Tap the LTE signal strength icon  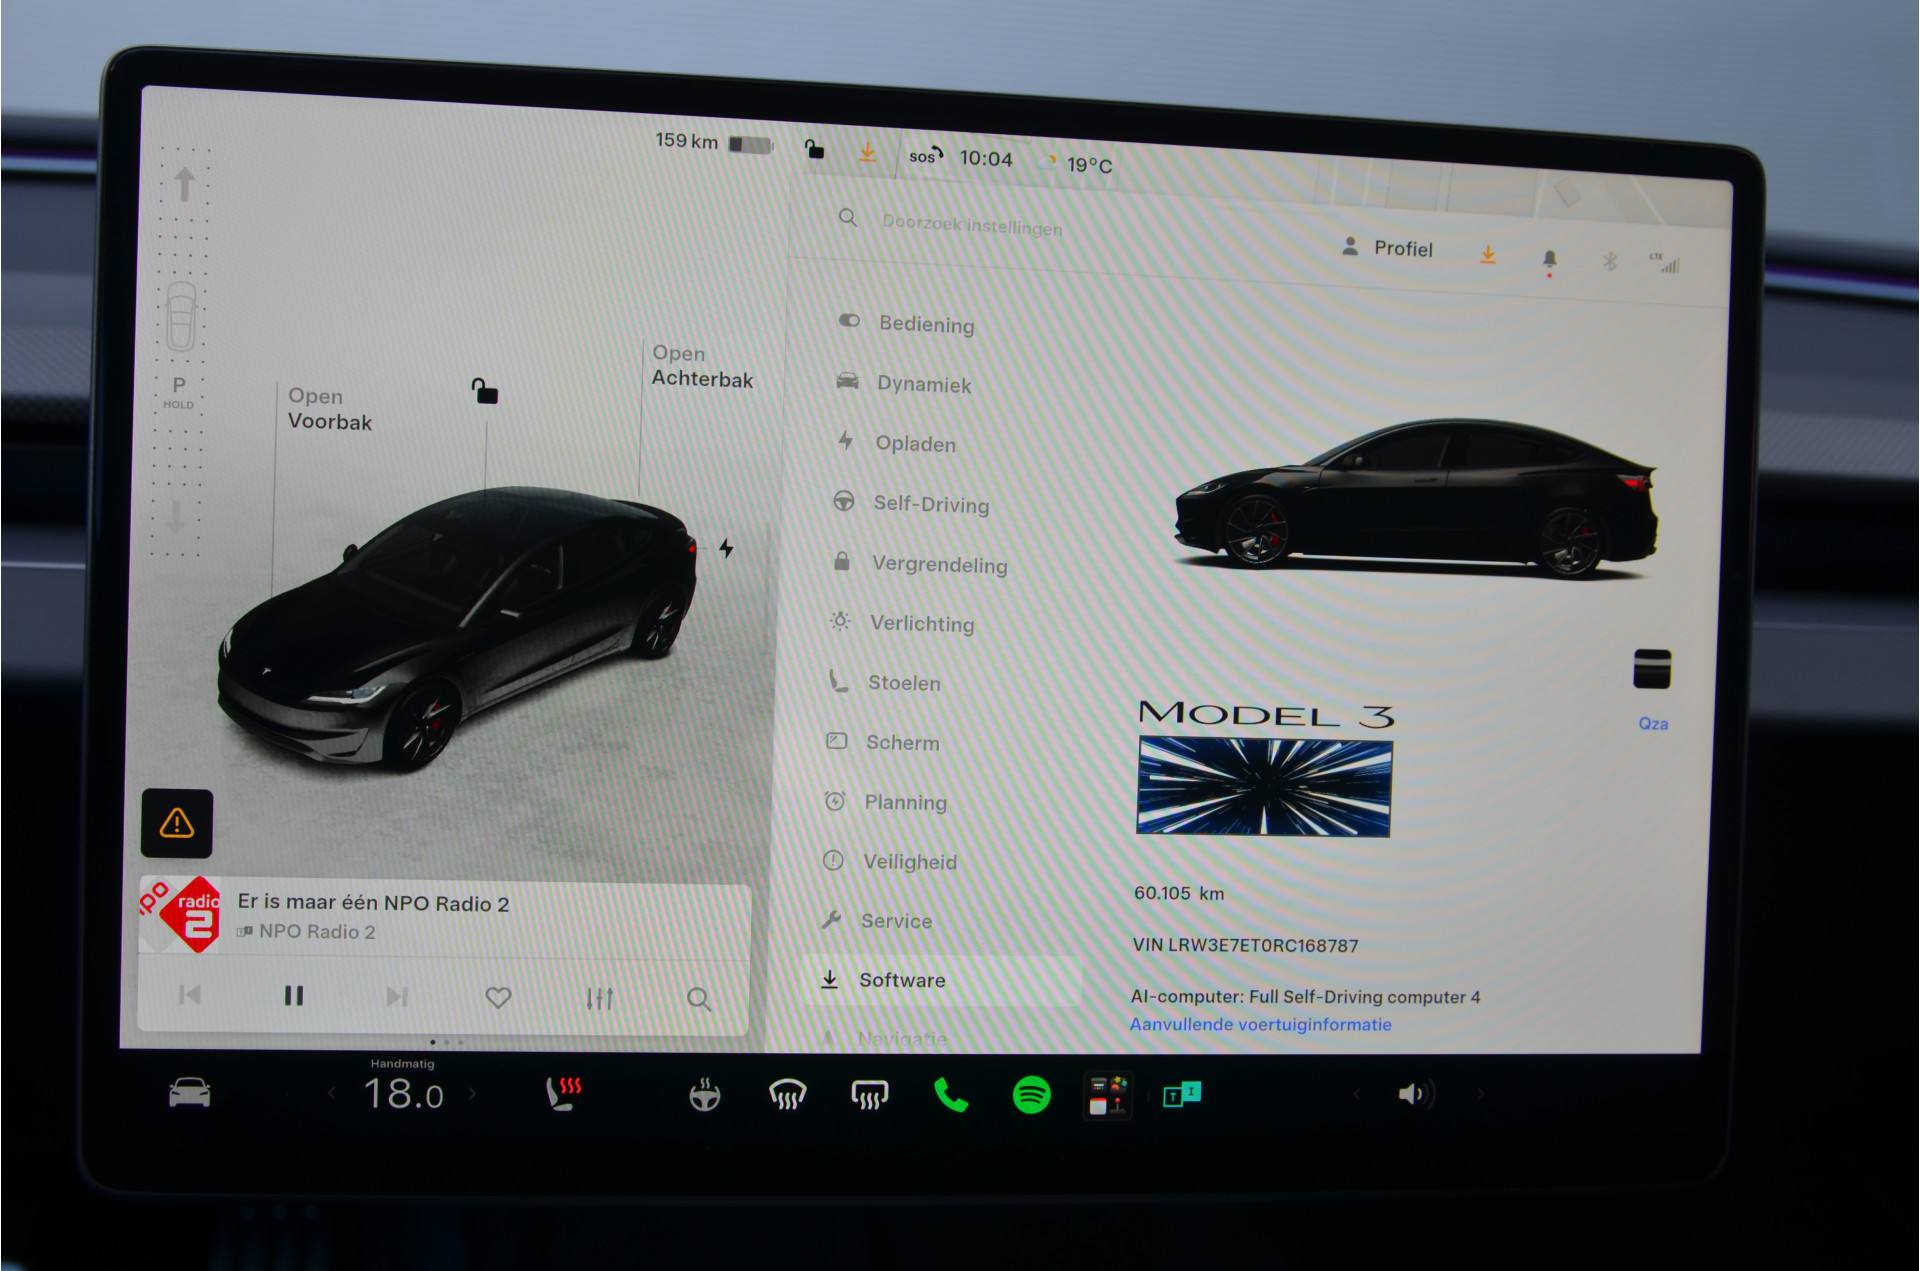point(1666,263)
